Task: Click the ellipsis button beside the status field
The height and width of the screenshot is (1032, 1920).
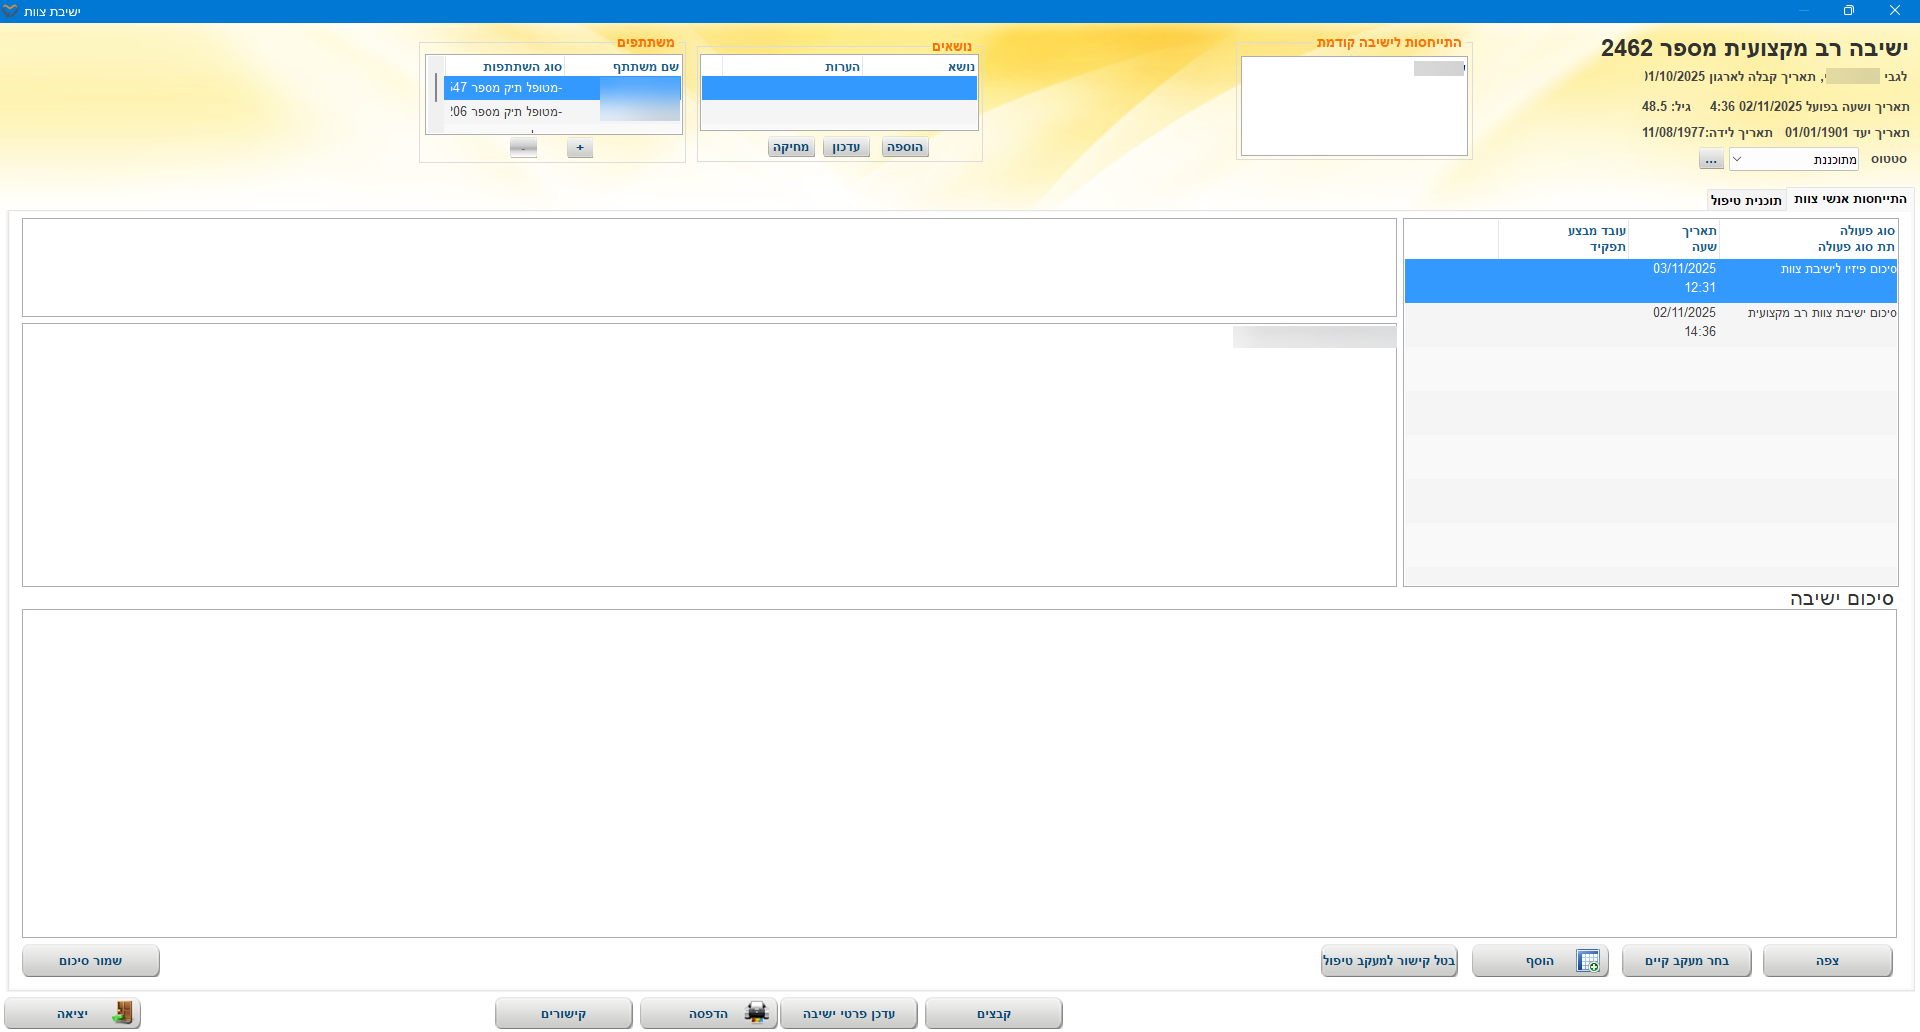Action: point(1711,160)
